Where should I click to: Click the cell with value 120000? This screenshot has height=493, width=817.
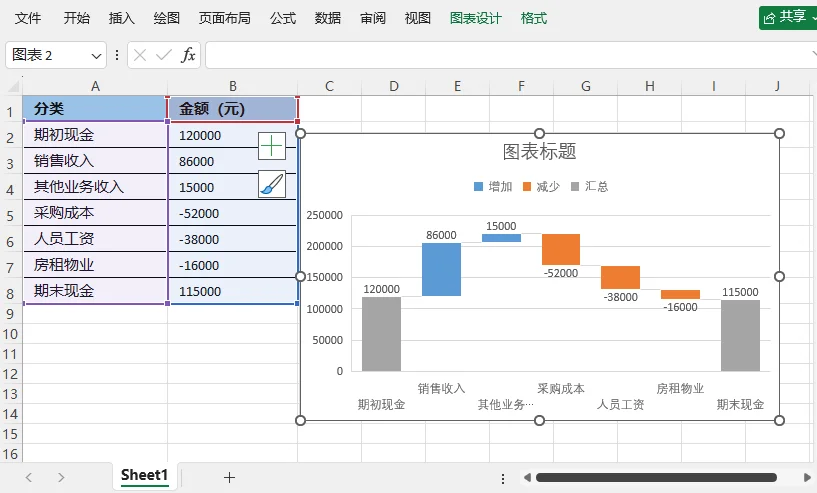[x=232, y=135]
